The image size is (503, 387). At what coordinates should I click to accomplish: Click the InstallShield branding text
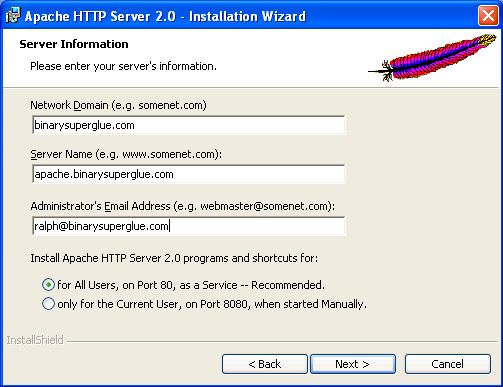point(35,340)
